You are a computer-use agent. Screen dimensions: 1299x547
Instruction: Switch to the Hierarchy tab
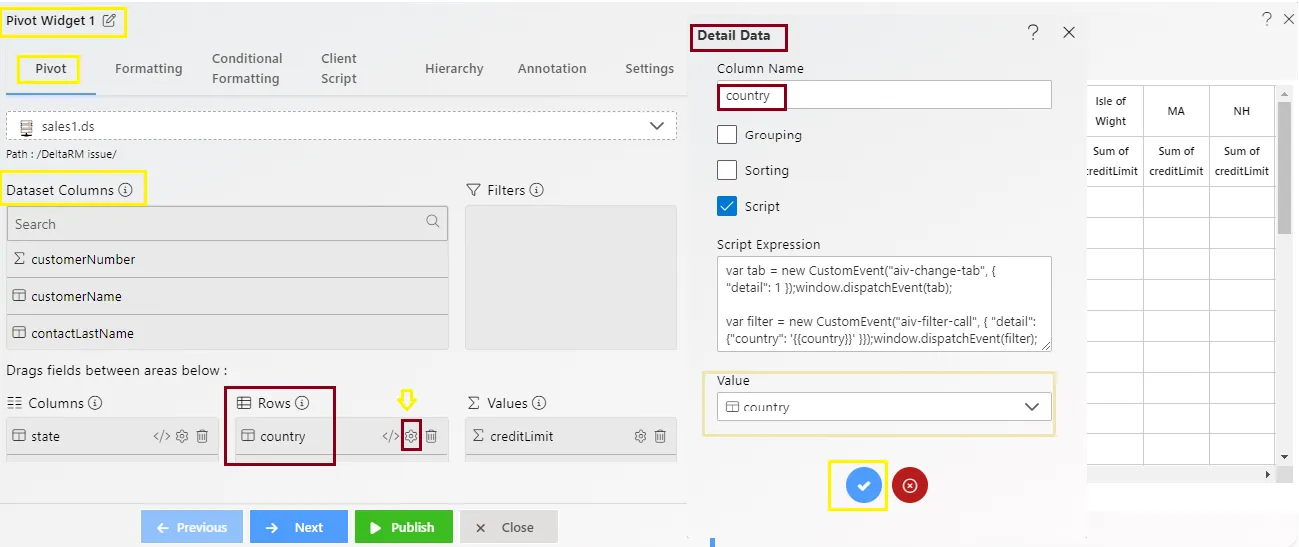(x=454, y=68)
